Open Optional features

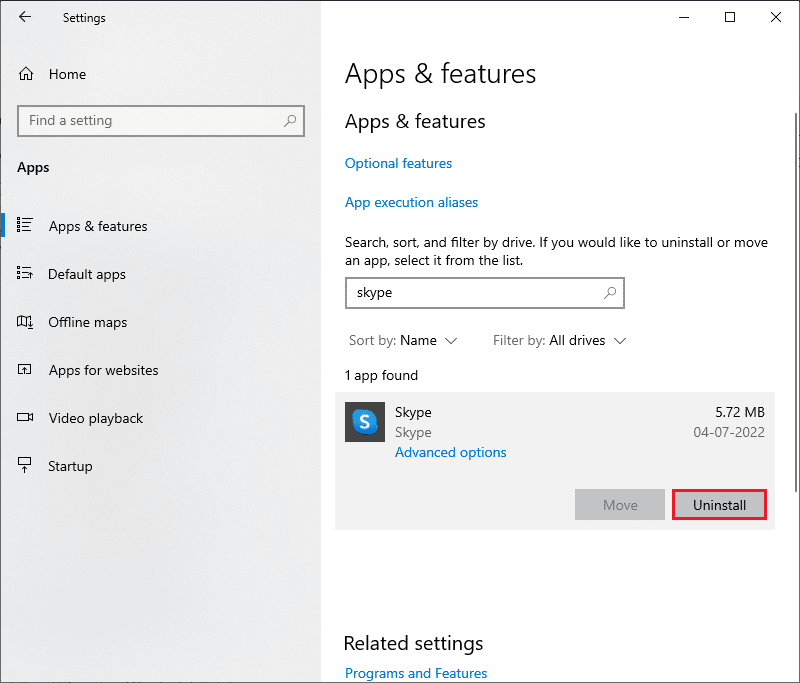point(398,163)
